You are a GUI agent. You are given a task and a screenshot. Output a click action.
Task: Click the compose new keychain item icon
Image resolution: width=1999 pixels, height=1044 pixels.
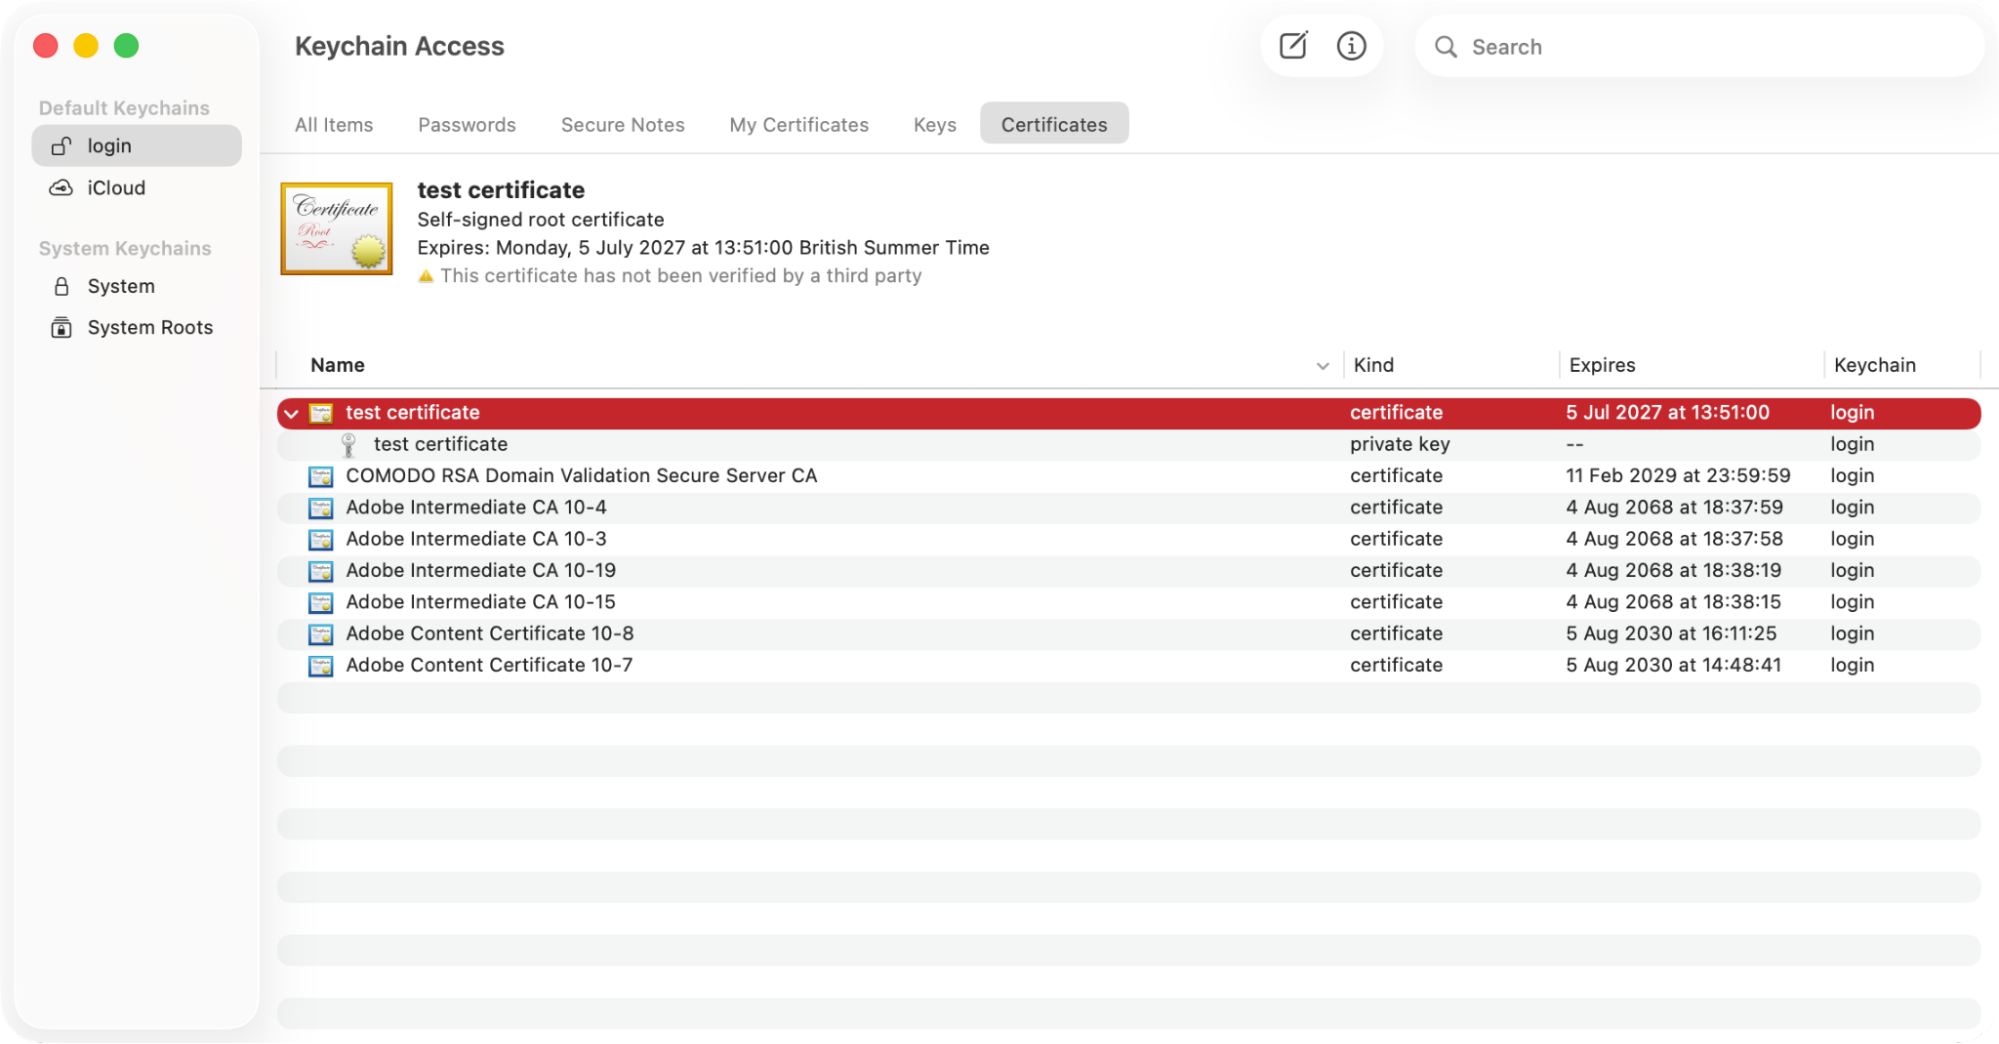point(1293,46)
